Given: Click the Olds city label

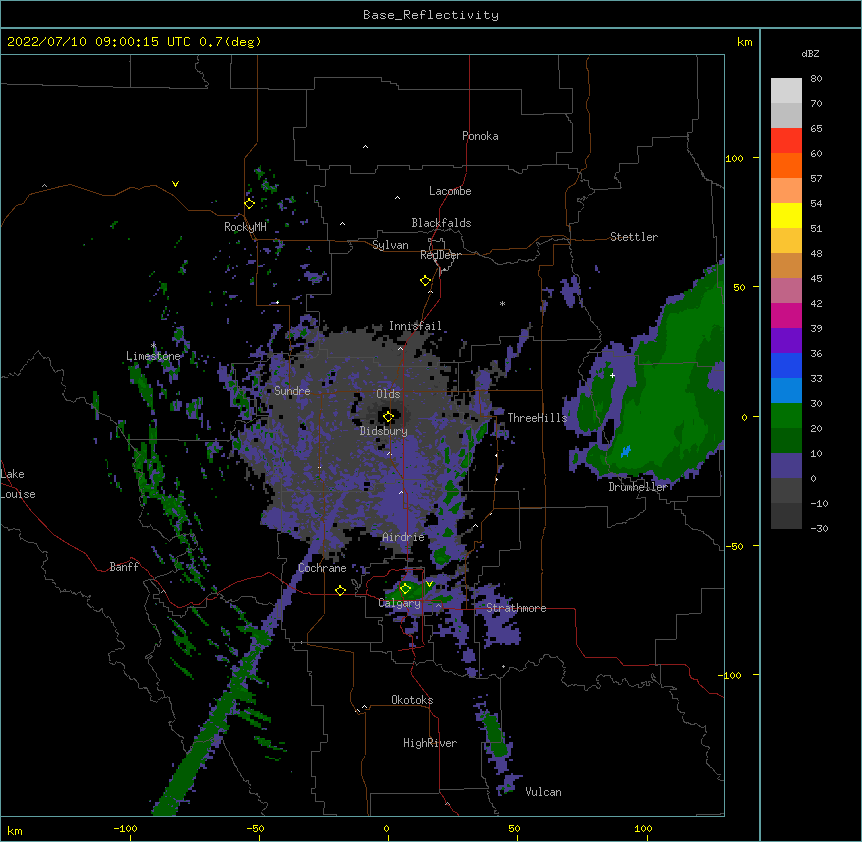Looking at the screenshot, I should coord(388,394).
